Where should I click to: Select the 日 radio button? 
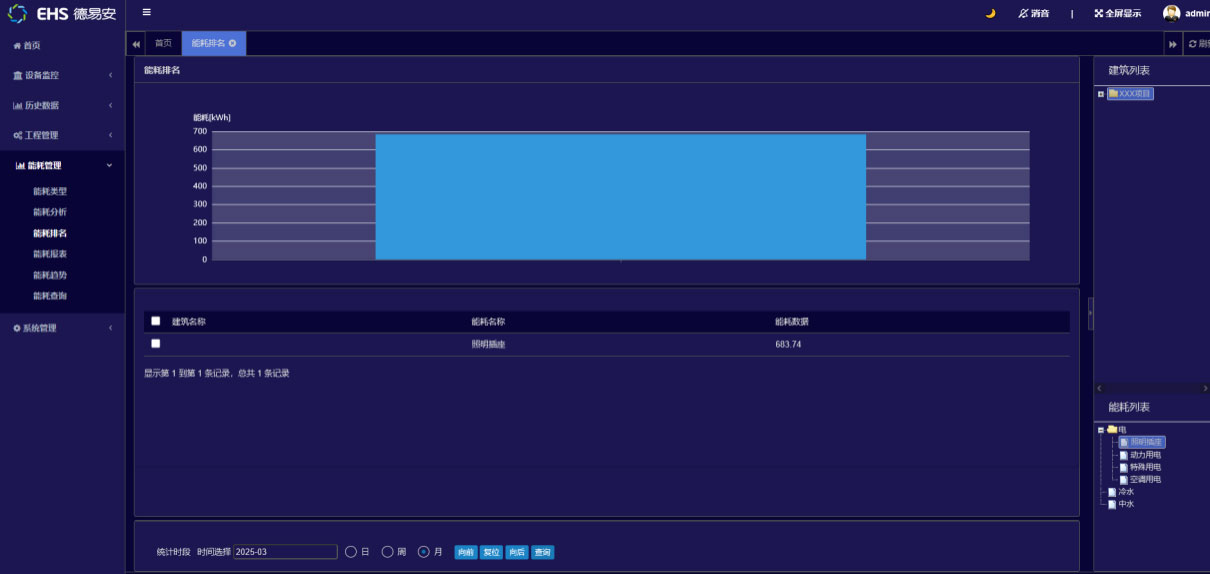click(x=351, y=552)
